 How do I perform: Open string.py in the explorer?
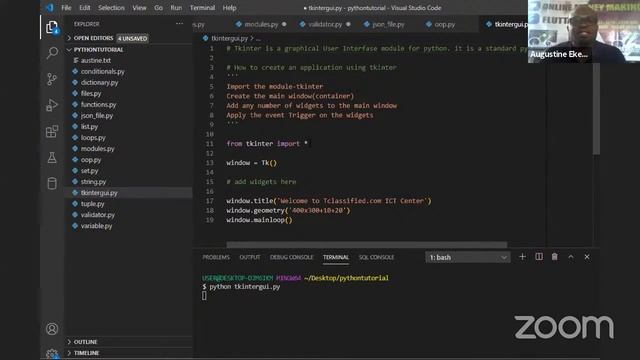[x=129, y=182]
